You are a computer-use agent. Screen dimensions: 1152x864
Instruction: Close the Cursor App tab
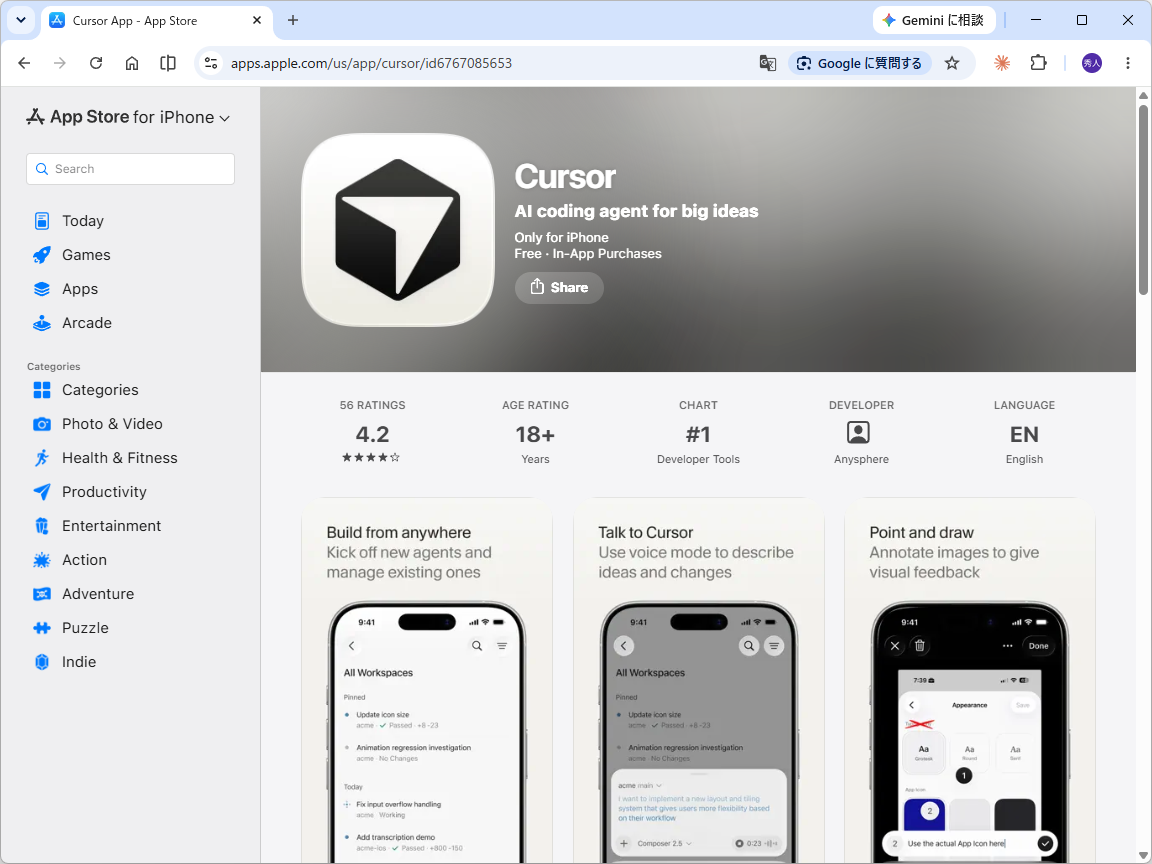(x=256, y=20)
